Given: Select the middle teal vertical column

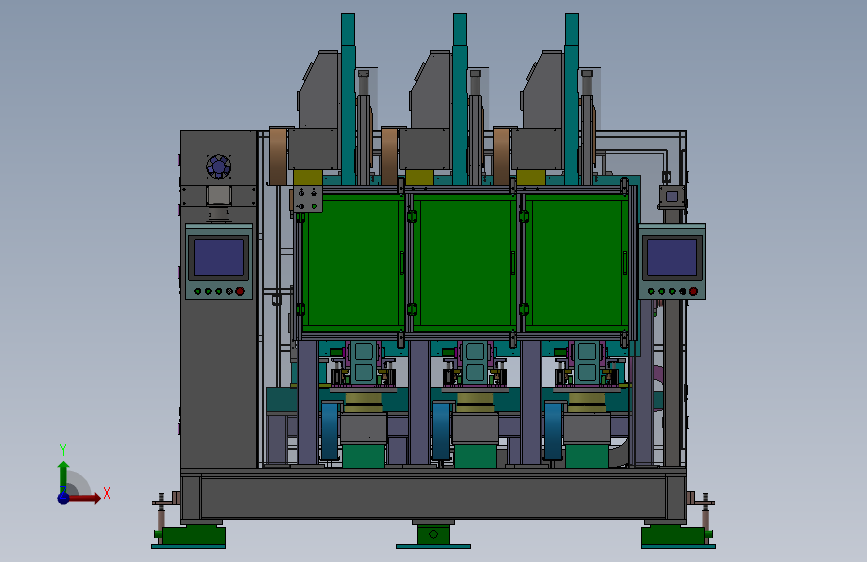Looking at the screenshot, I should 460,99.
